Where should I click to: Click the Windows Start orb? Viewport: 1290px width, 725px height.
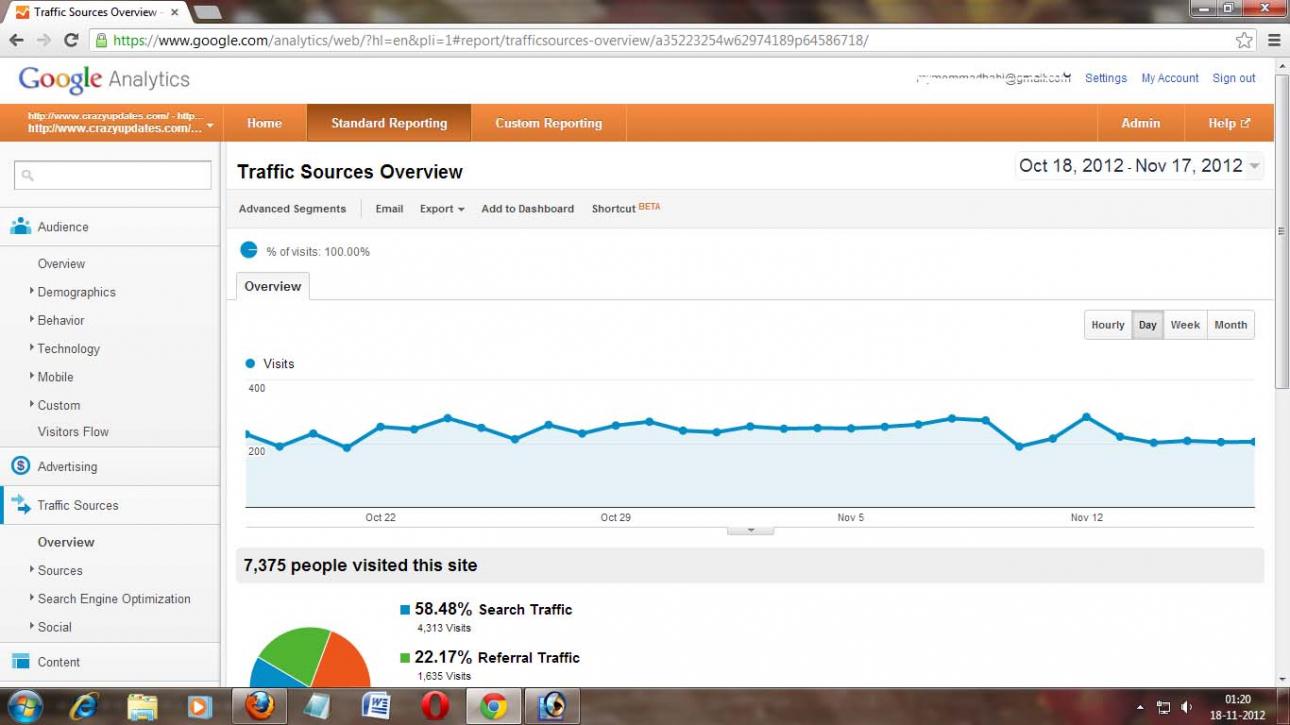pyautogui.click(x=25, y=706)
